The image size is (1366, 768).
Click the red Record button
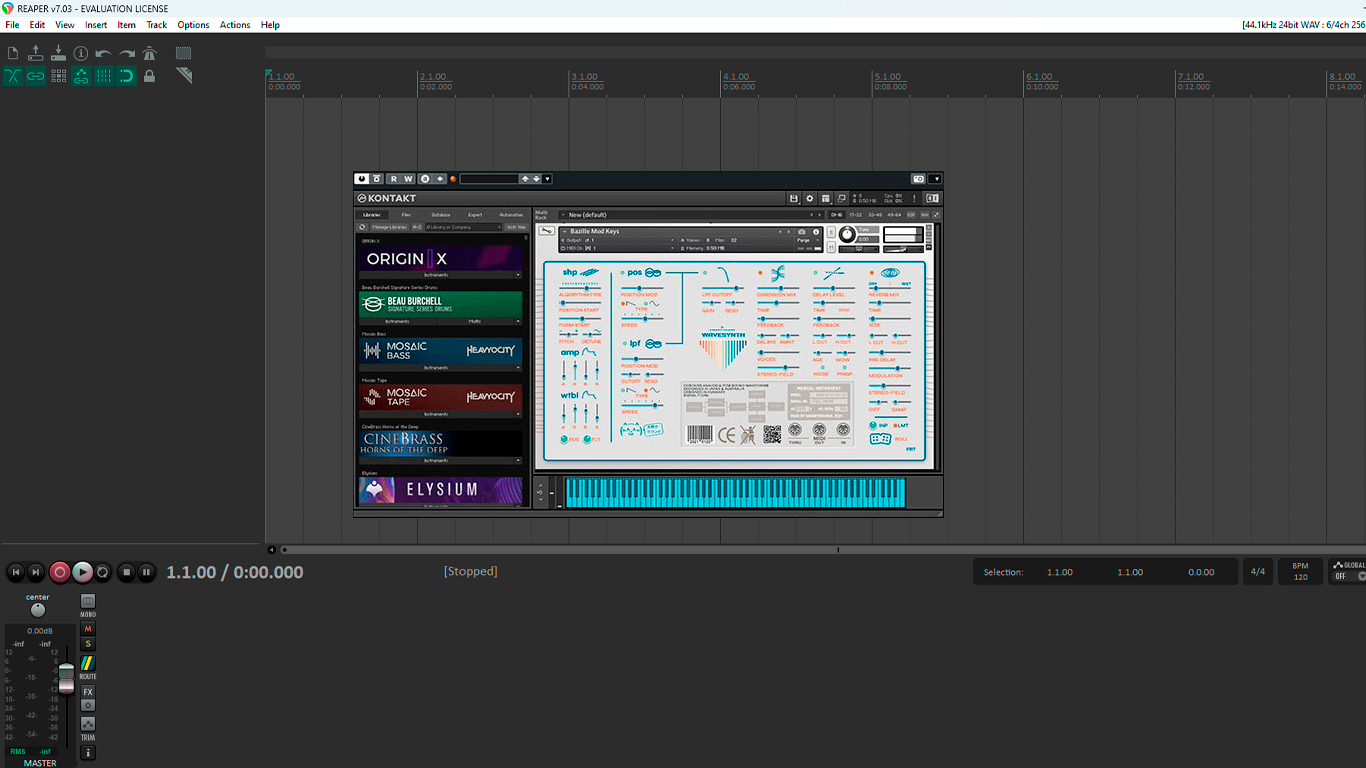(60, 572)
